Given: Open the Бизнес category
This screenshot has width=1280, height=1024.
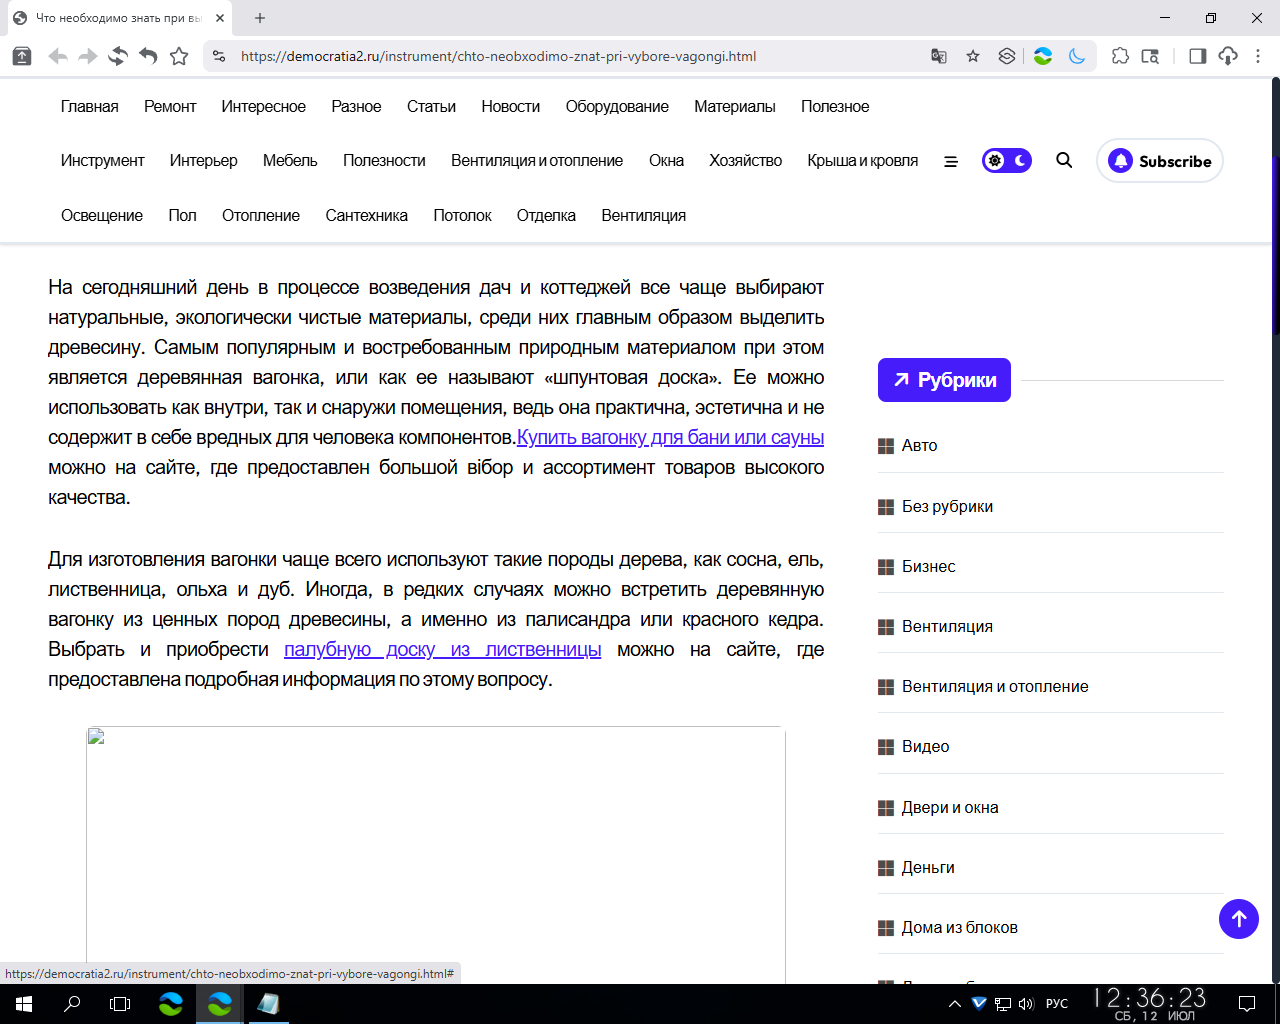Looking at the screenshot, I should click(x=929, y=566).
